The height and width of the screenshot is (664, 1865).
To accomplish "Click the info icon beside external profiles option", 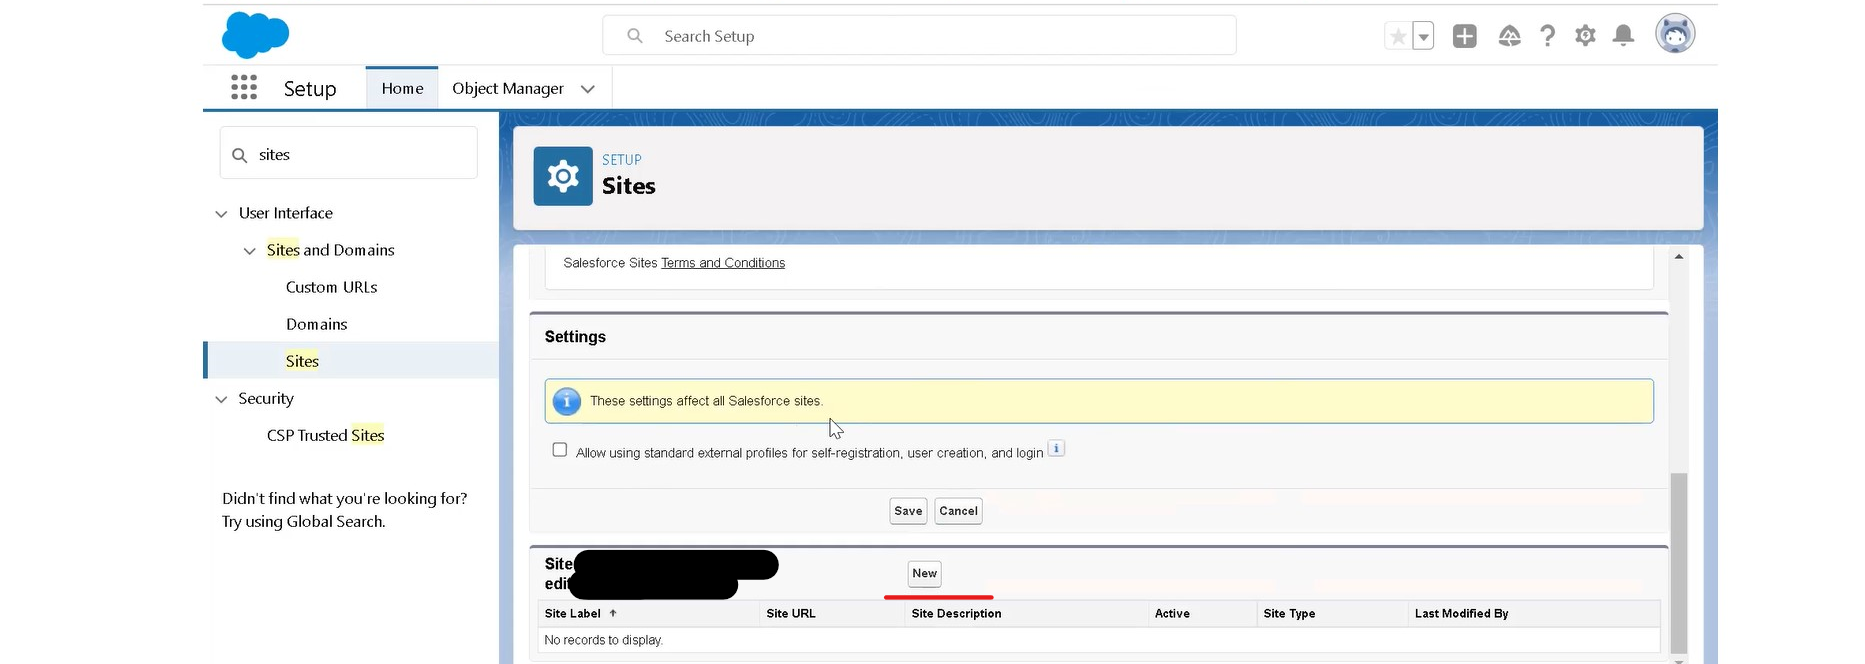I will [1056, 448].
